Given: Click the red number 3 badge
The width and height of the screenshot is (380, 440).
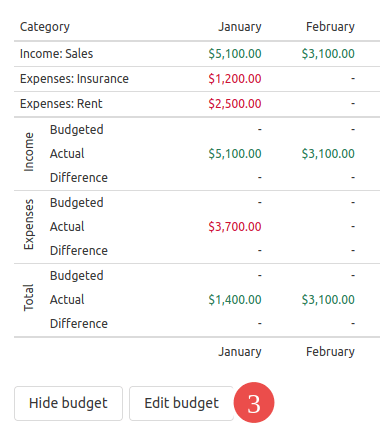Looking at the screenshot, I should point(254,403).
